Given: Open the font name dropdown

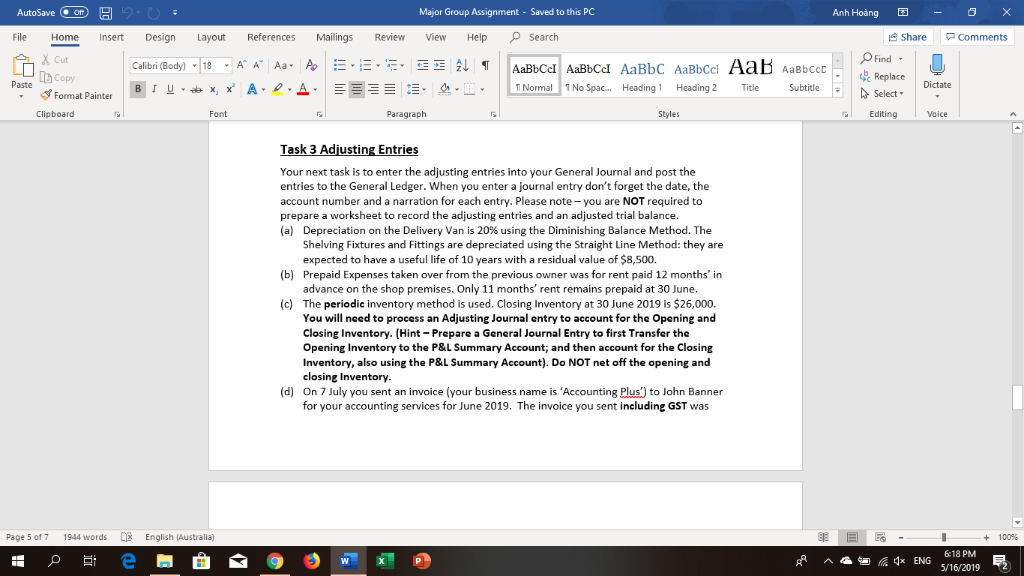Looking at the screenshot, I should [x=194, y=66].
